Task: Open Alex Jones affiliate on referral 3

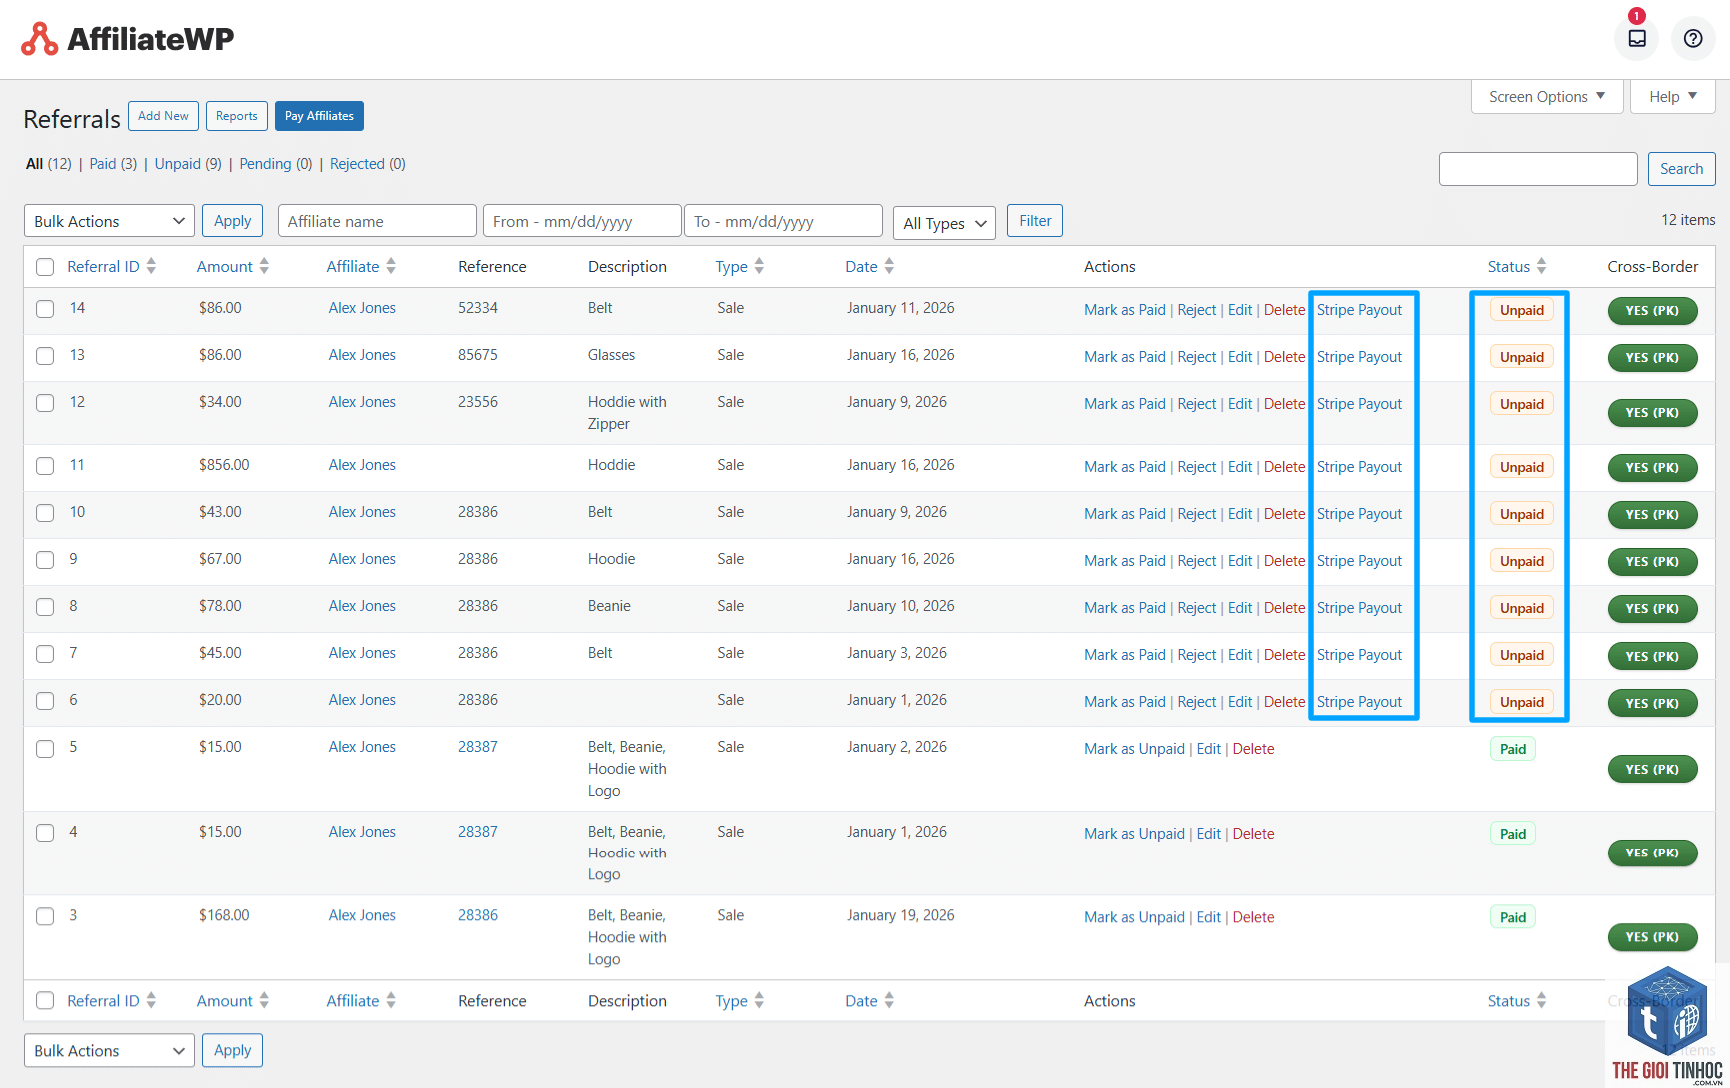Action: click(362, 915)
